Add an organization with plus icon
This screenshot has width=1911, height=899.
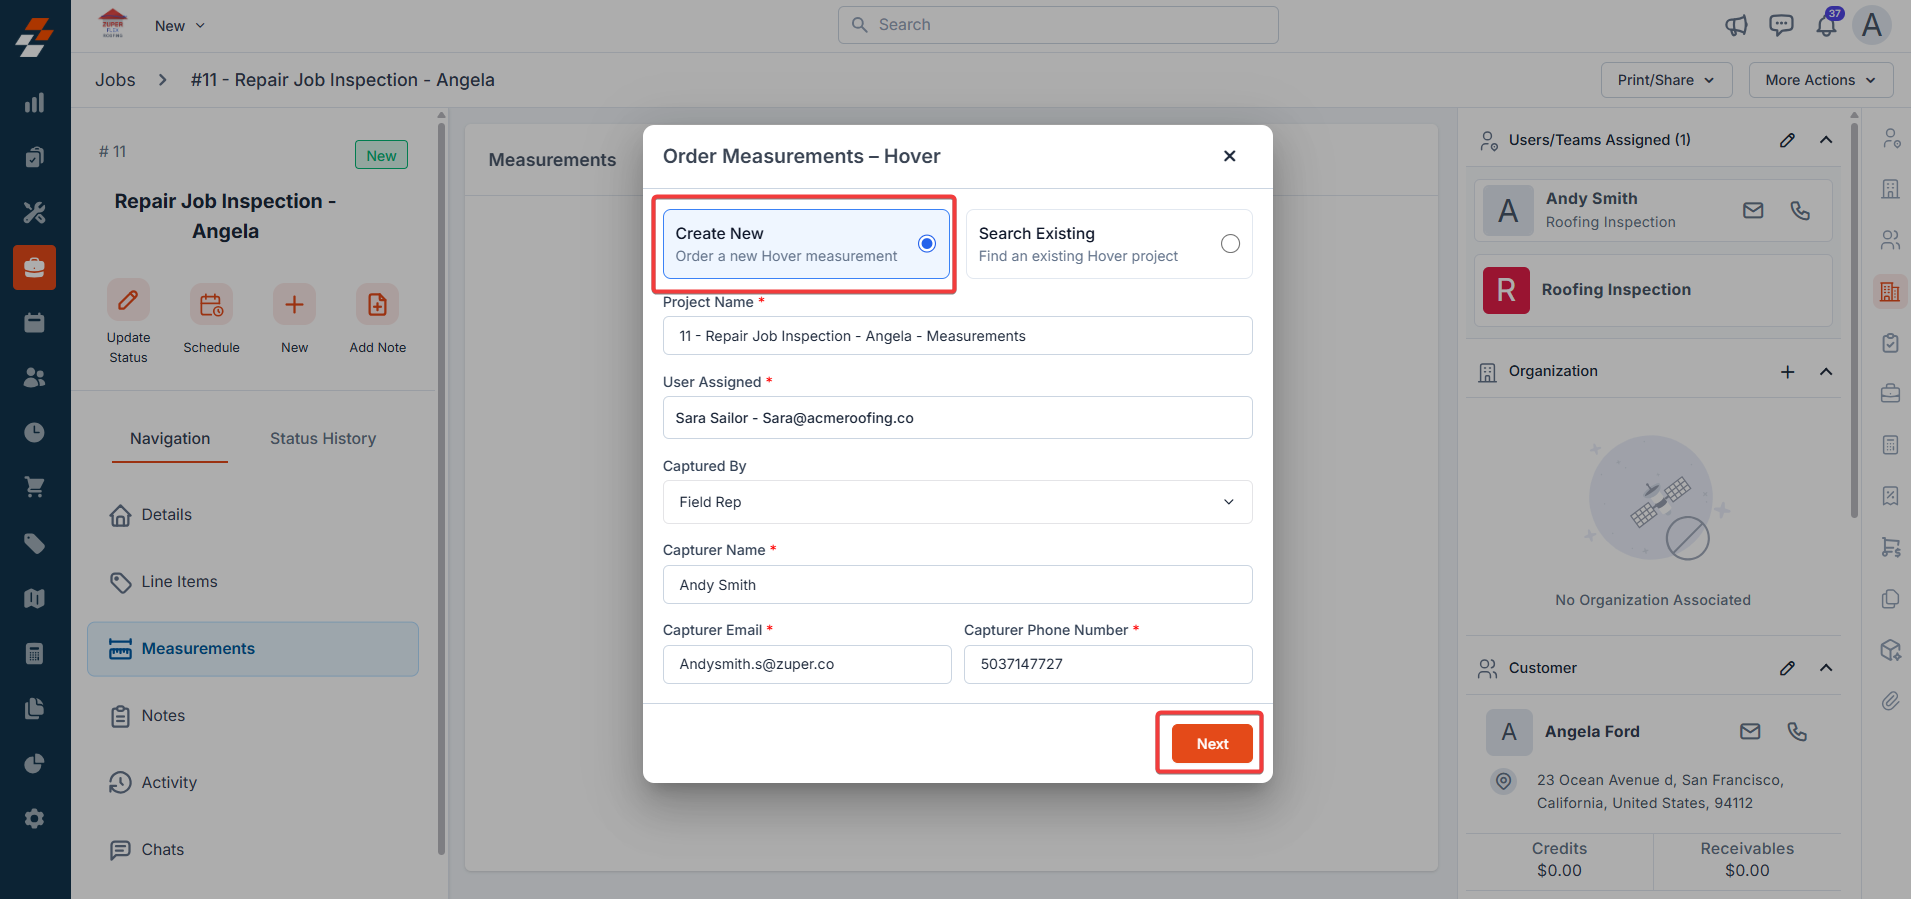click(x=1787, y=372)
